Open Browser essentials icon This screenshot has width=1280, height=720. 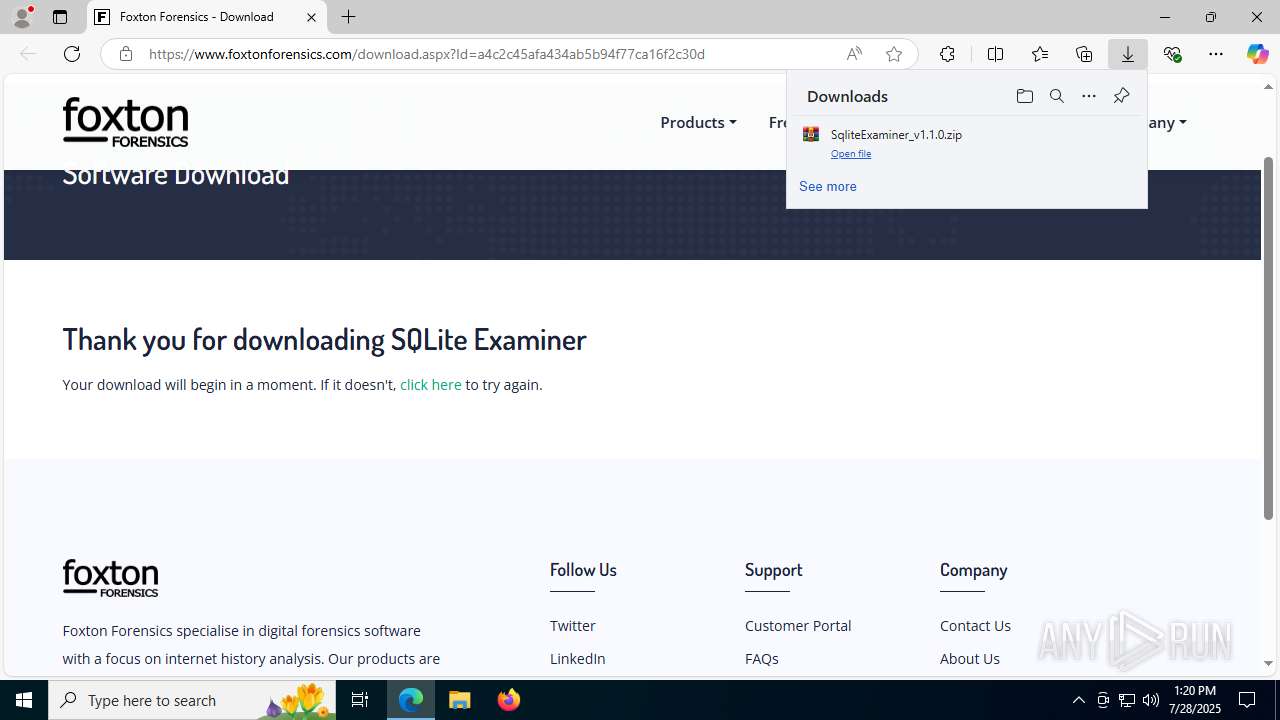coord(1172,54)
